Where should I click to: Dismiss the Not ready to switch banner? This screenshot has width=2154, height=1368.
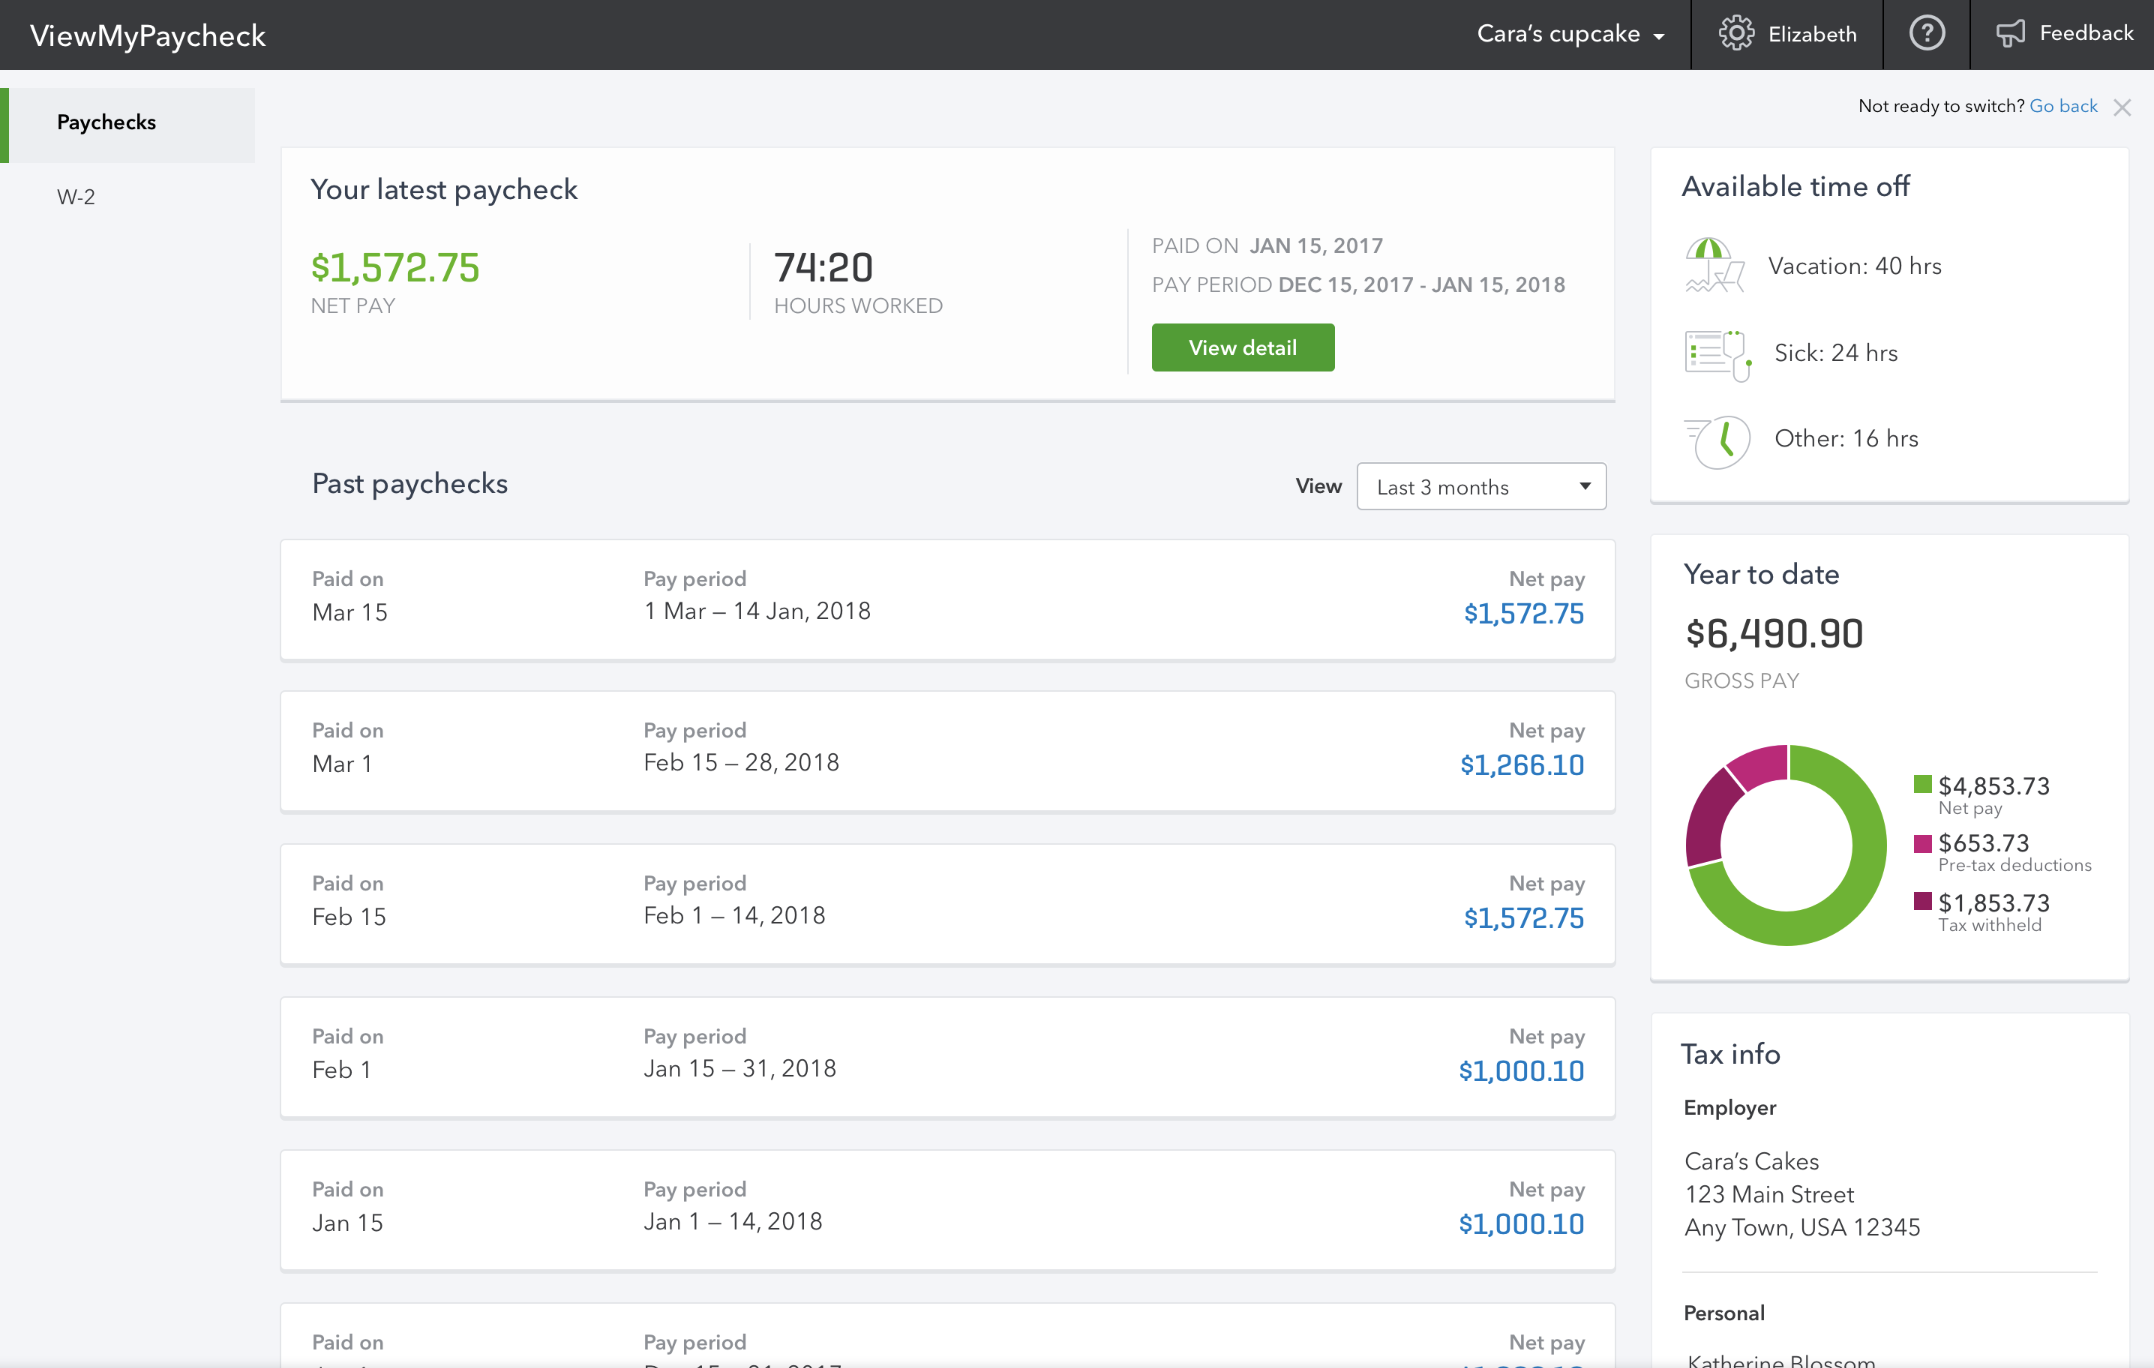tap(2122, 107)
